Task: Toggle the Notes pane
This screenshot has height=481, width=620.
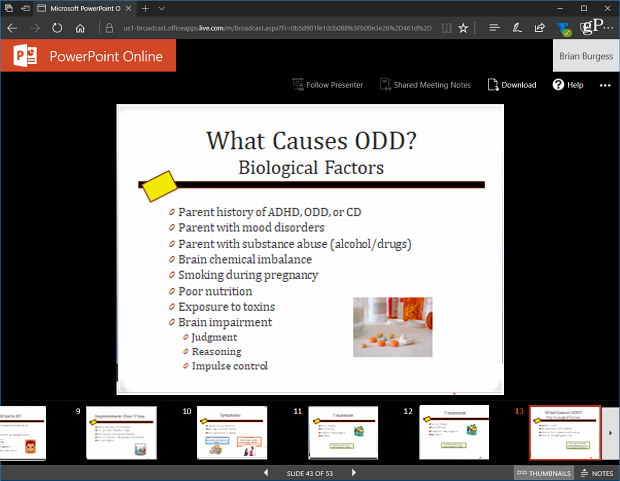Action: coord(597,473)
